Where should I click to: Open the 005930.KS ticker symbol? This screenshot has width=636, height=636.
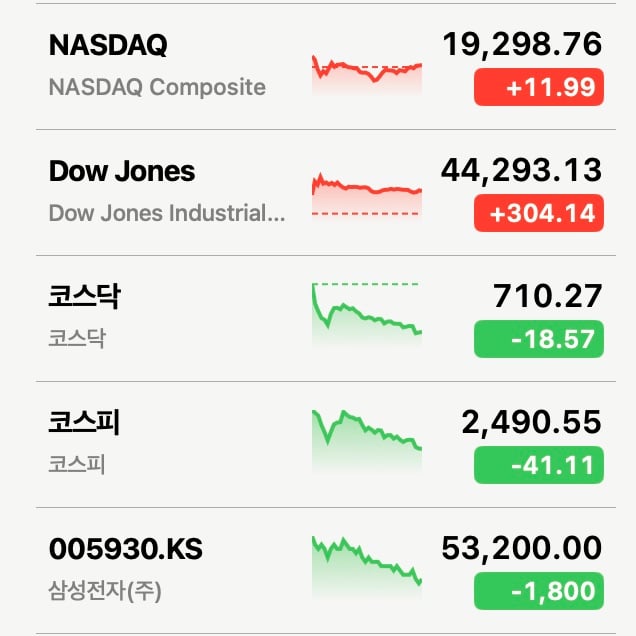pos(126,549)
